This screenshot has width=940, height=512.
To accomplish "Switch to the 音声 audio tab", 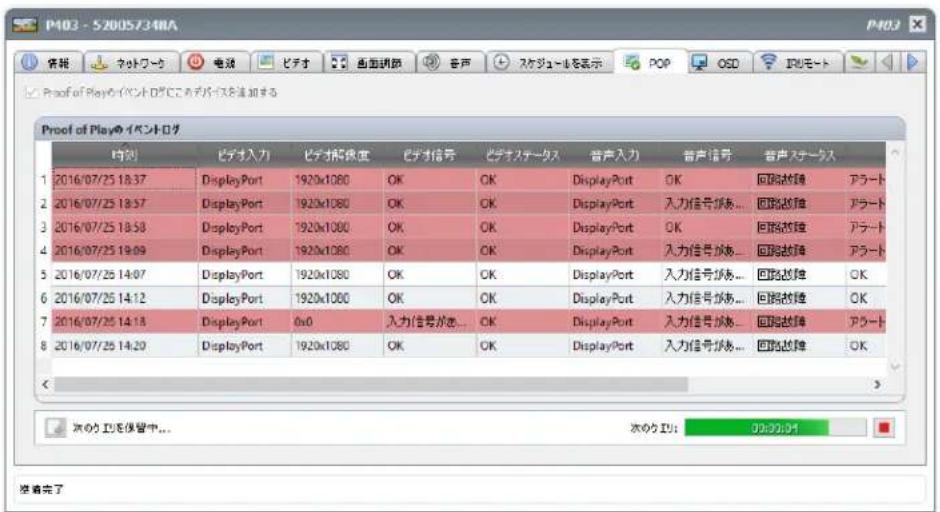I will coord(450,62).
